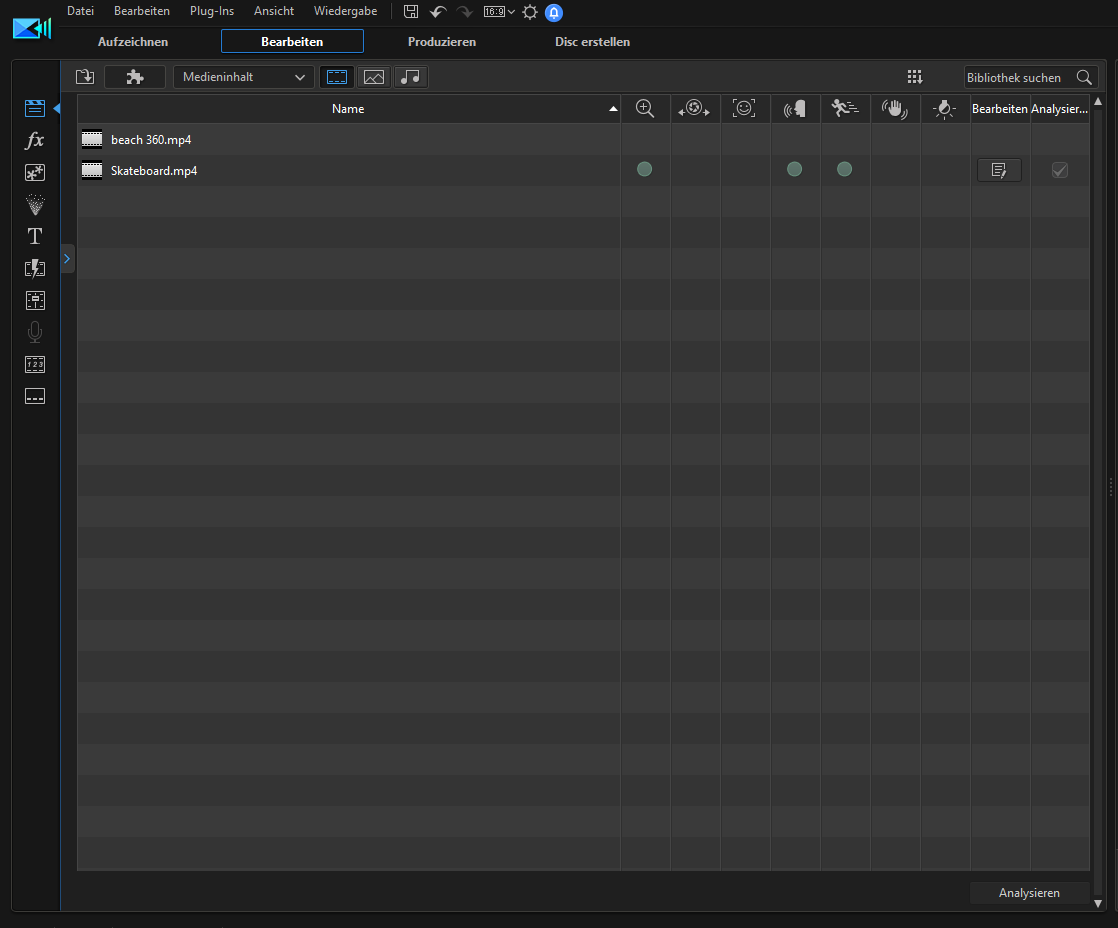Click the import media folder icon
The height and width of the screenshot is (928, 1118).
click(x=85, y=77)
